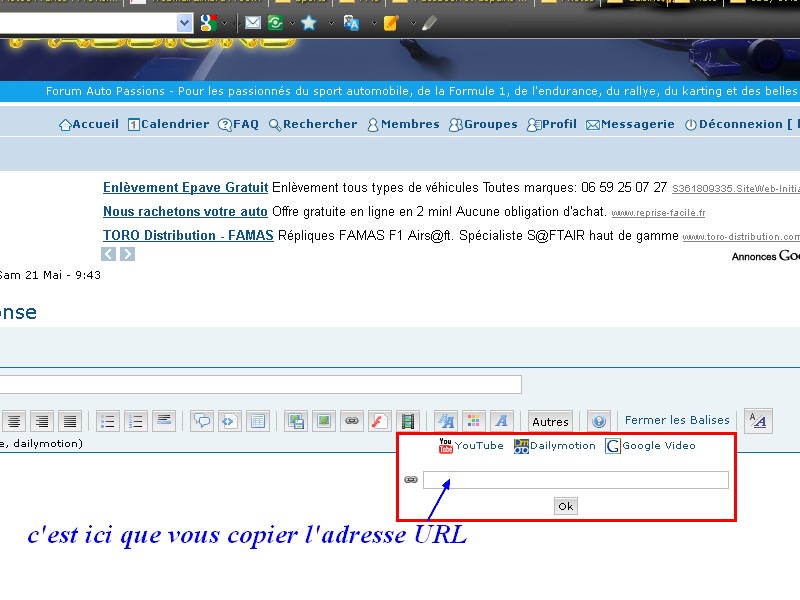Expand the sticky note dropdown arrow

(413, 23)
